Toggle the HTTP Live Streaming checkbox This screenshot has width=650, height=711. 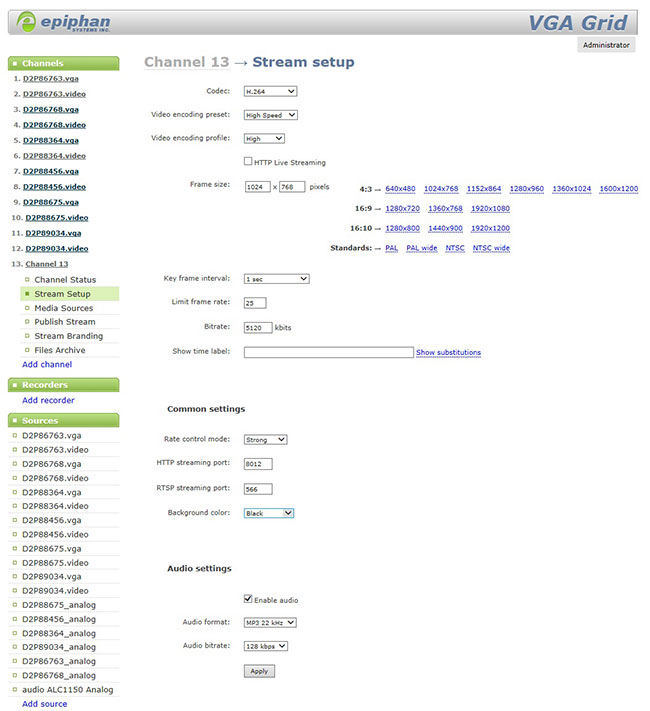[248, 161]
